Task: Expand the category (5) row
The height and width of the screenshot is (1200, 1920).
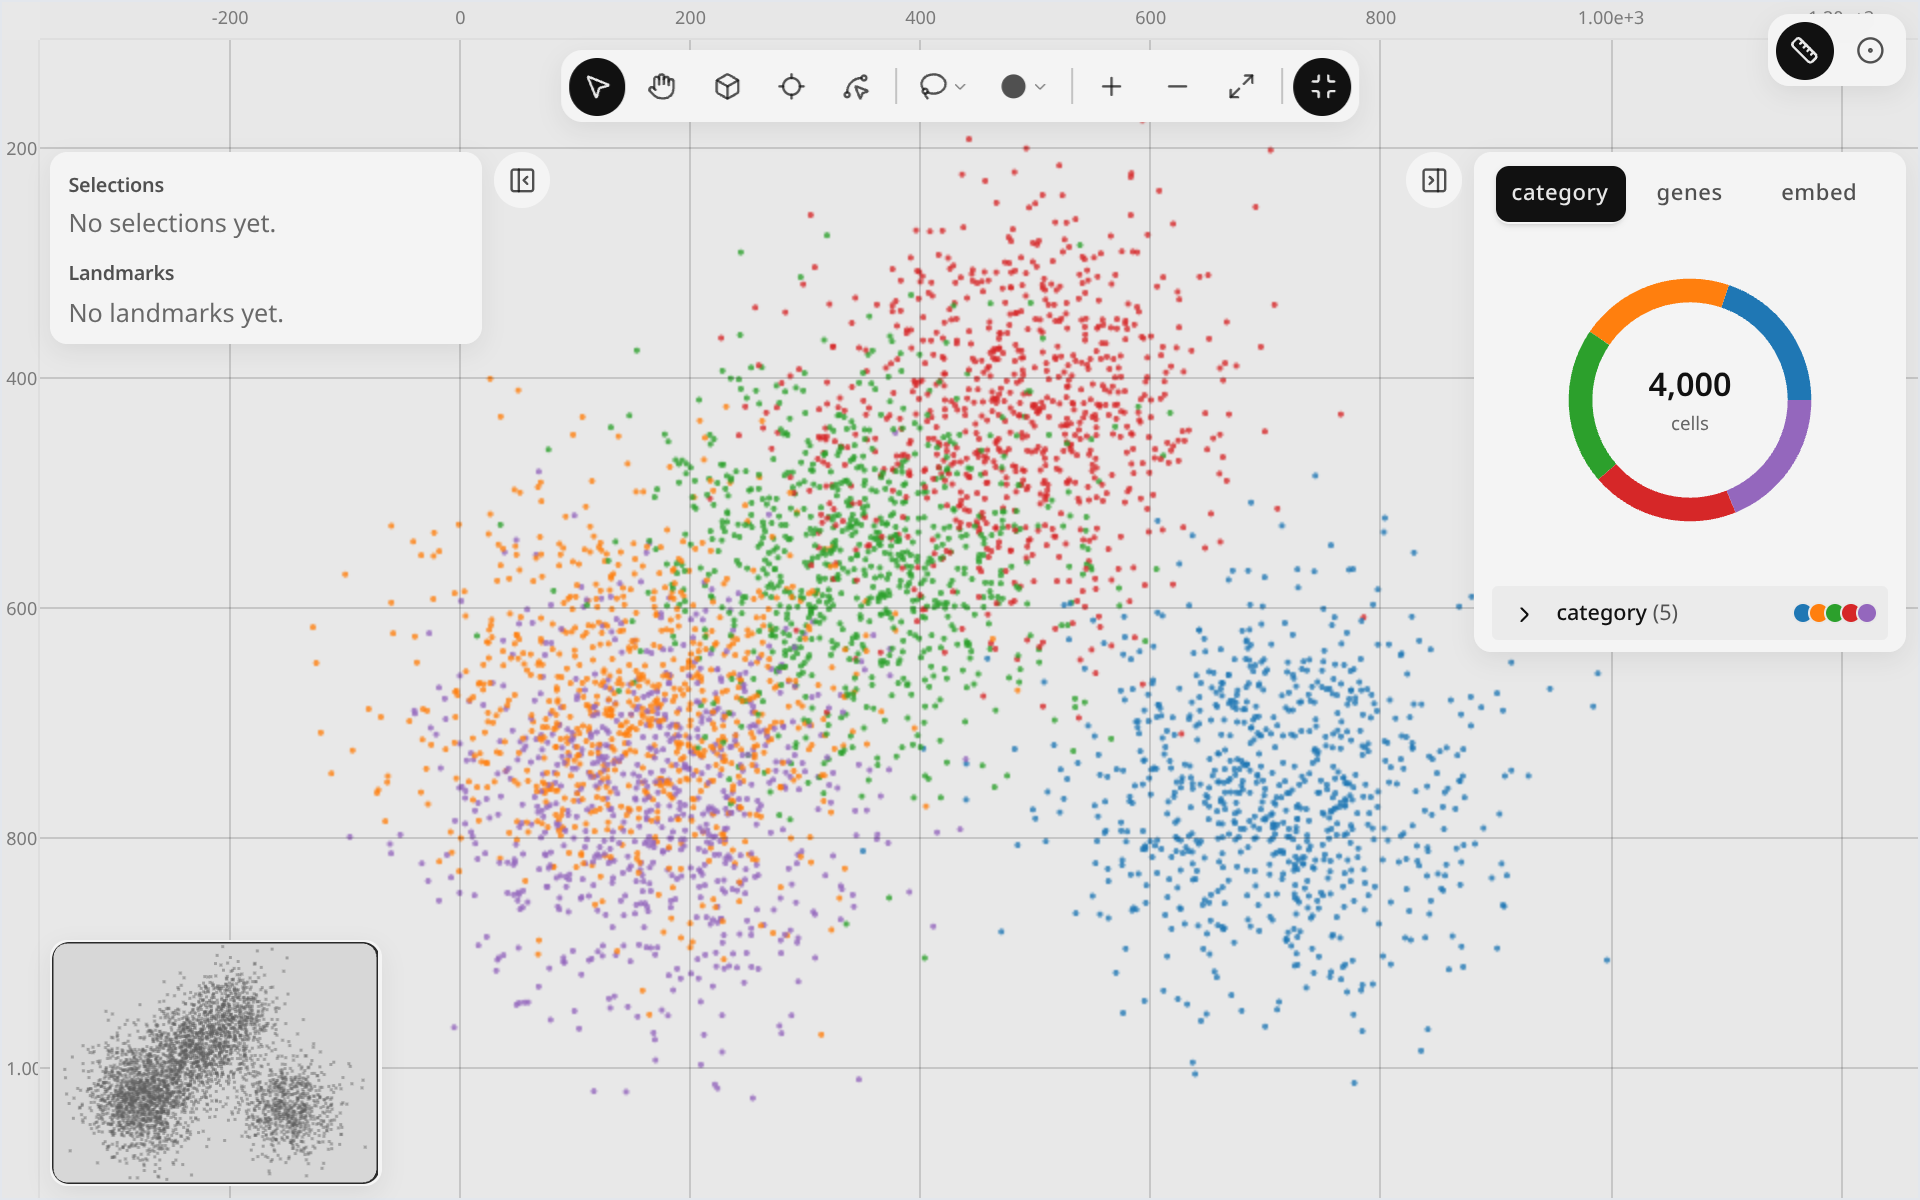Action: coord(1689,613)
